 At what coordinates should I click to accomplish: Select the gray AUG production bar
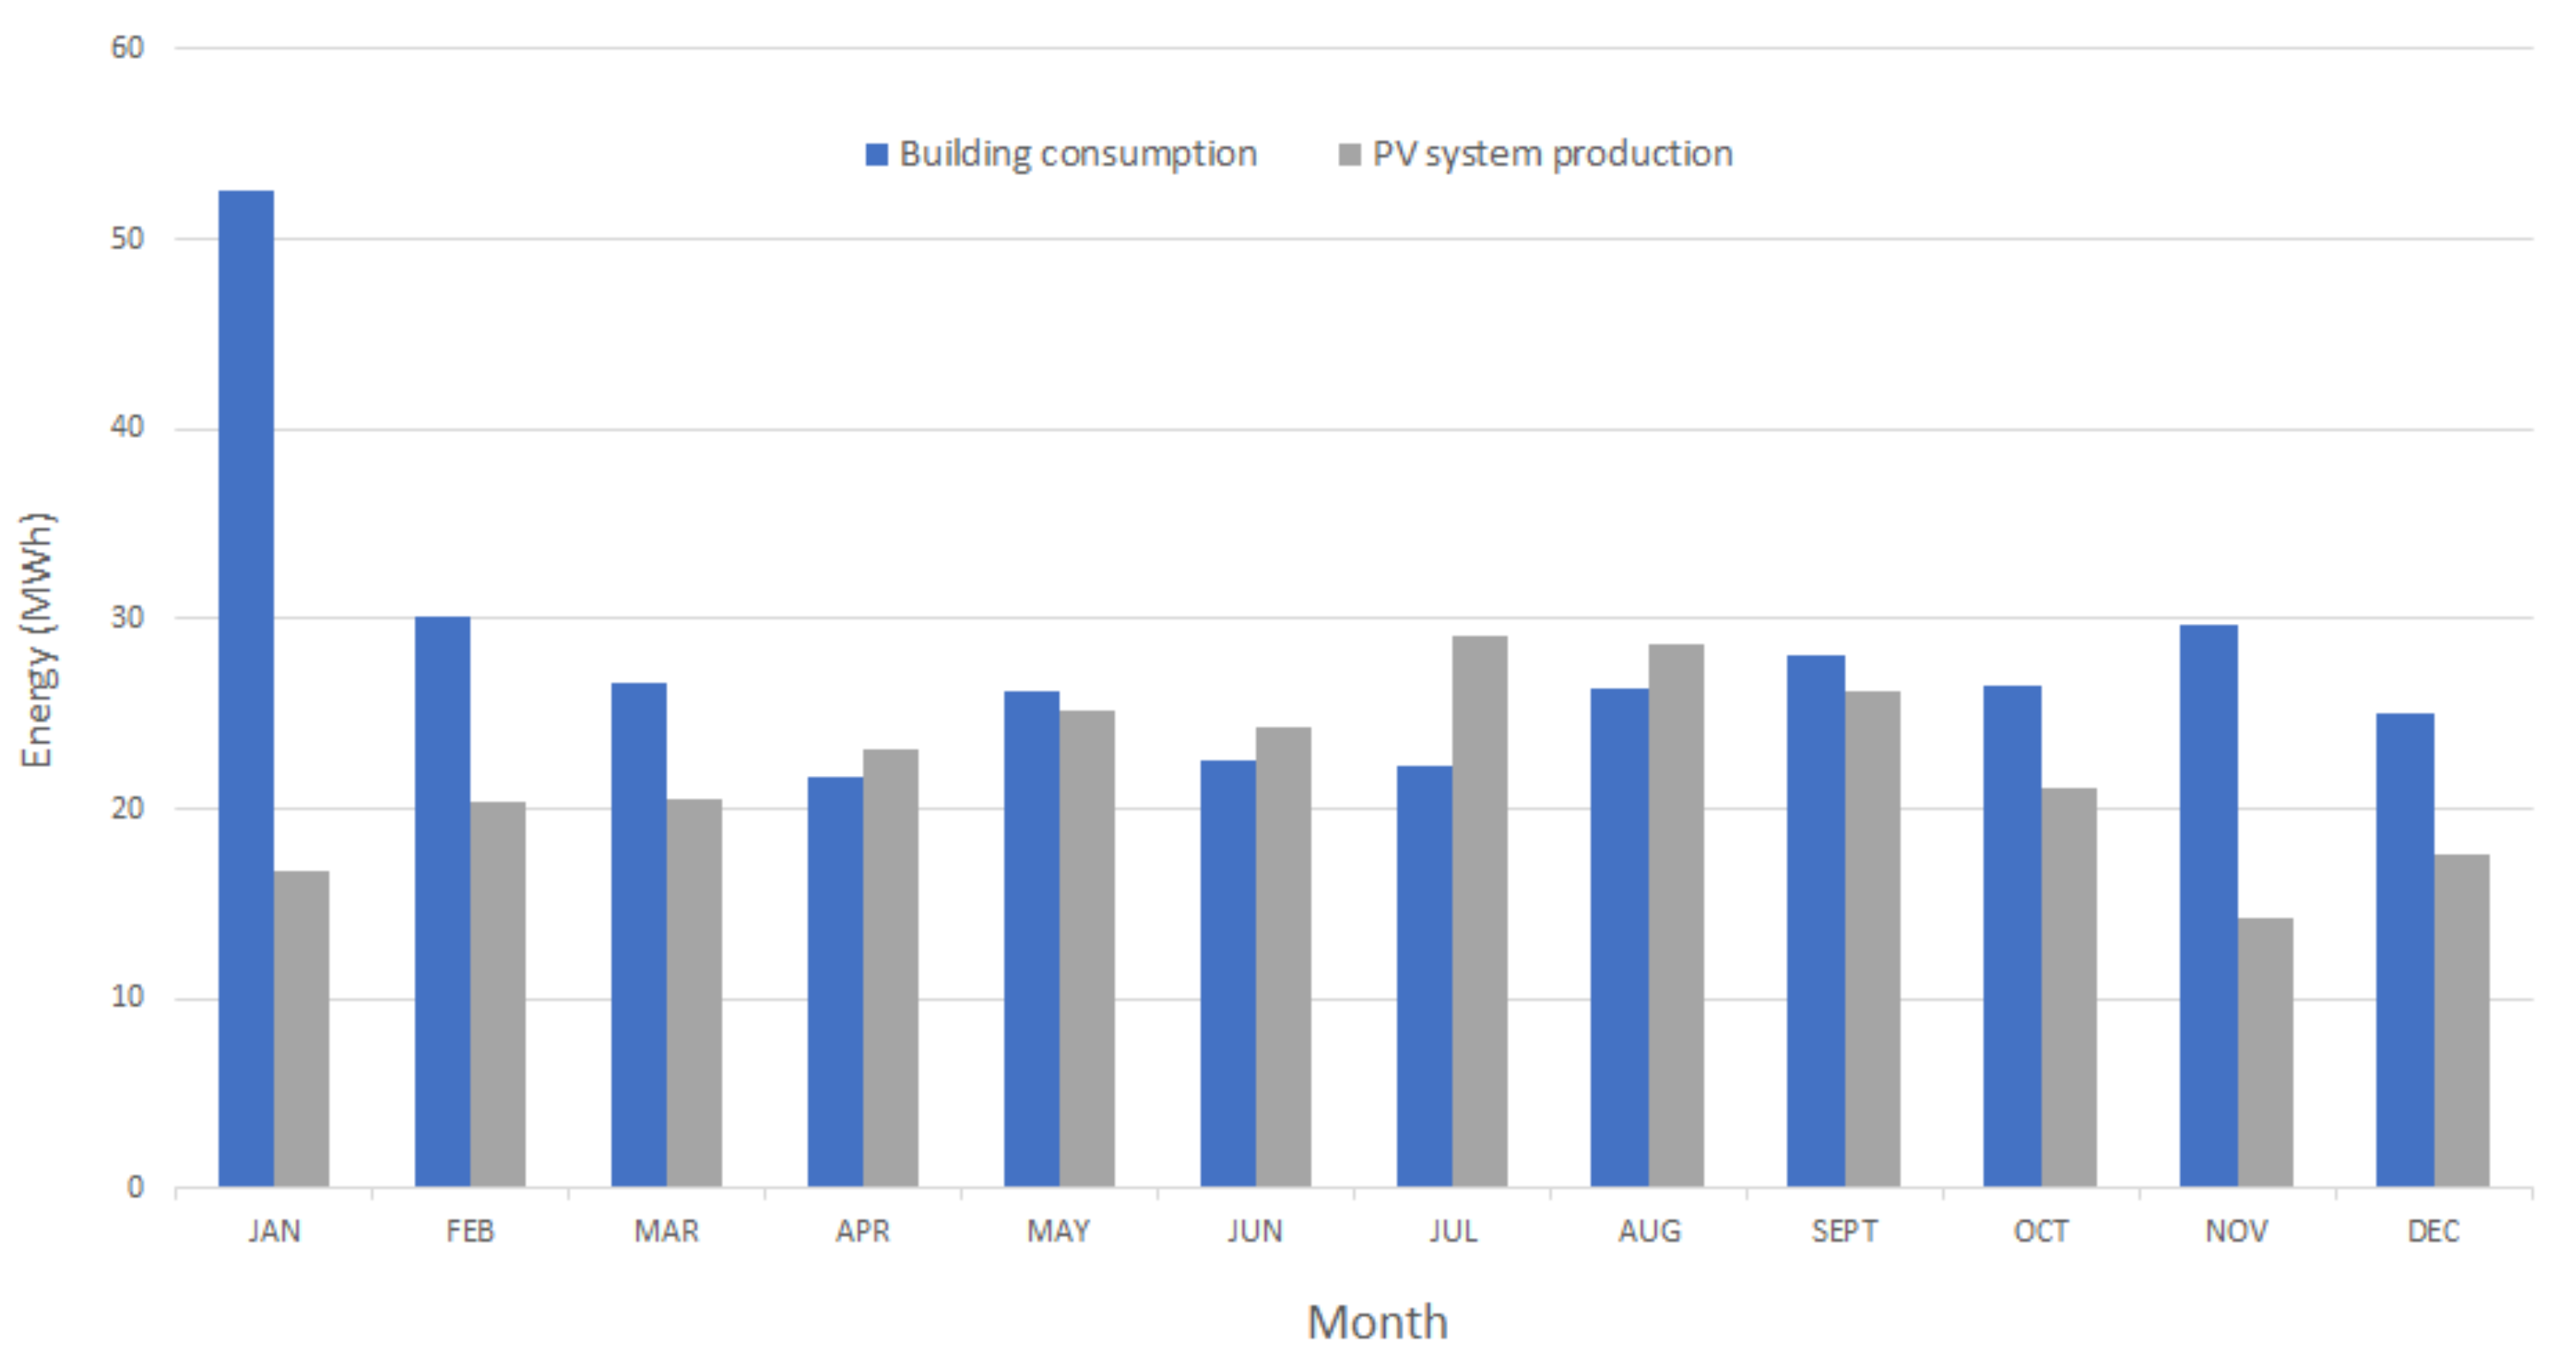1676,915
